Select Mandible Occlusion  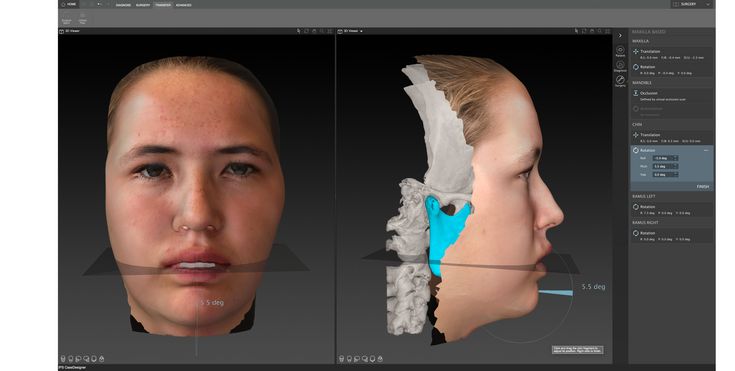tap(672, 96)
